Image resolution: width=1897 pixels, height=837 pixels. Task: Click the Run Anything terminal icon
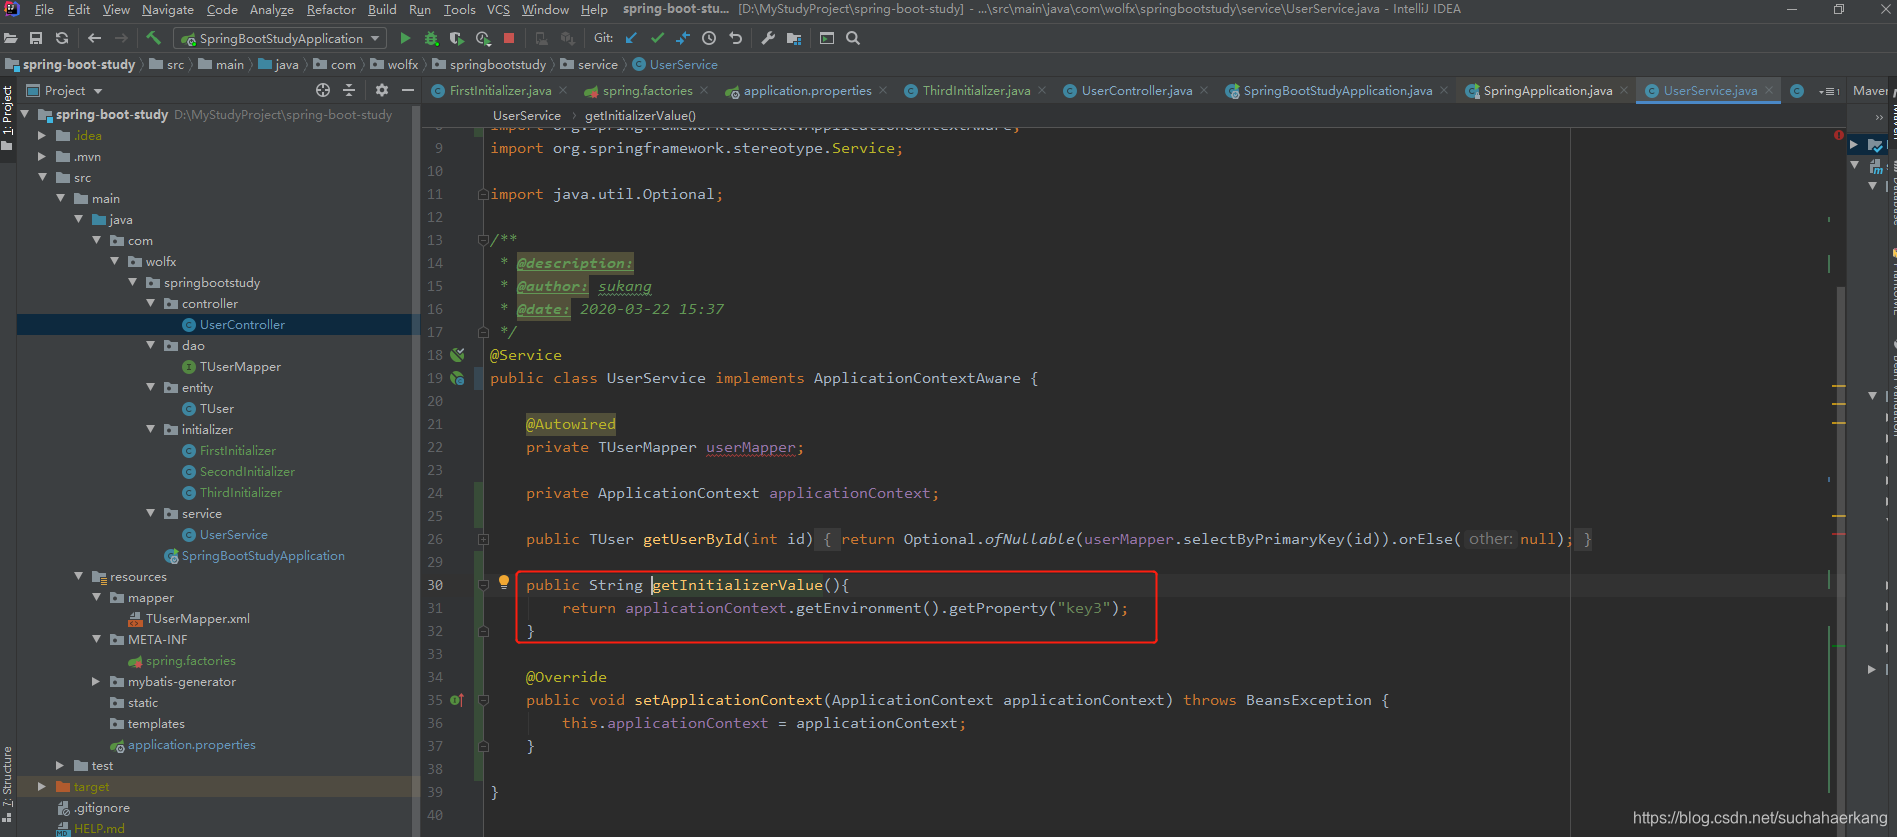[827, 38]
